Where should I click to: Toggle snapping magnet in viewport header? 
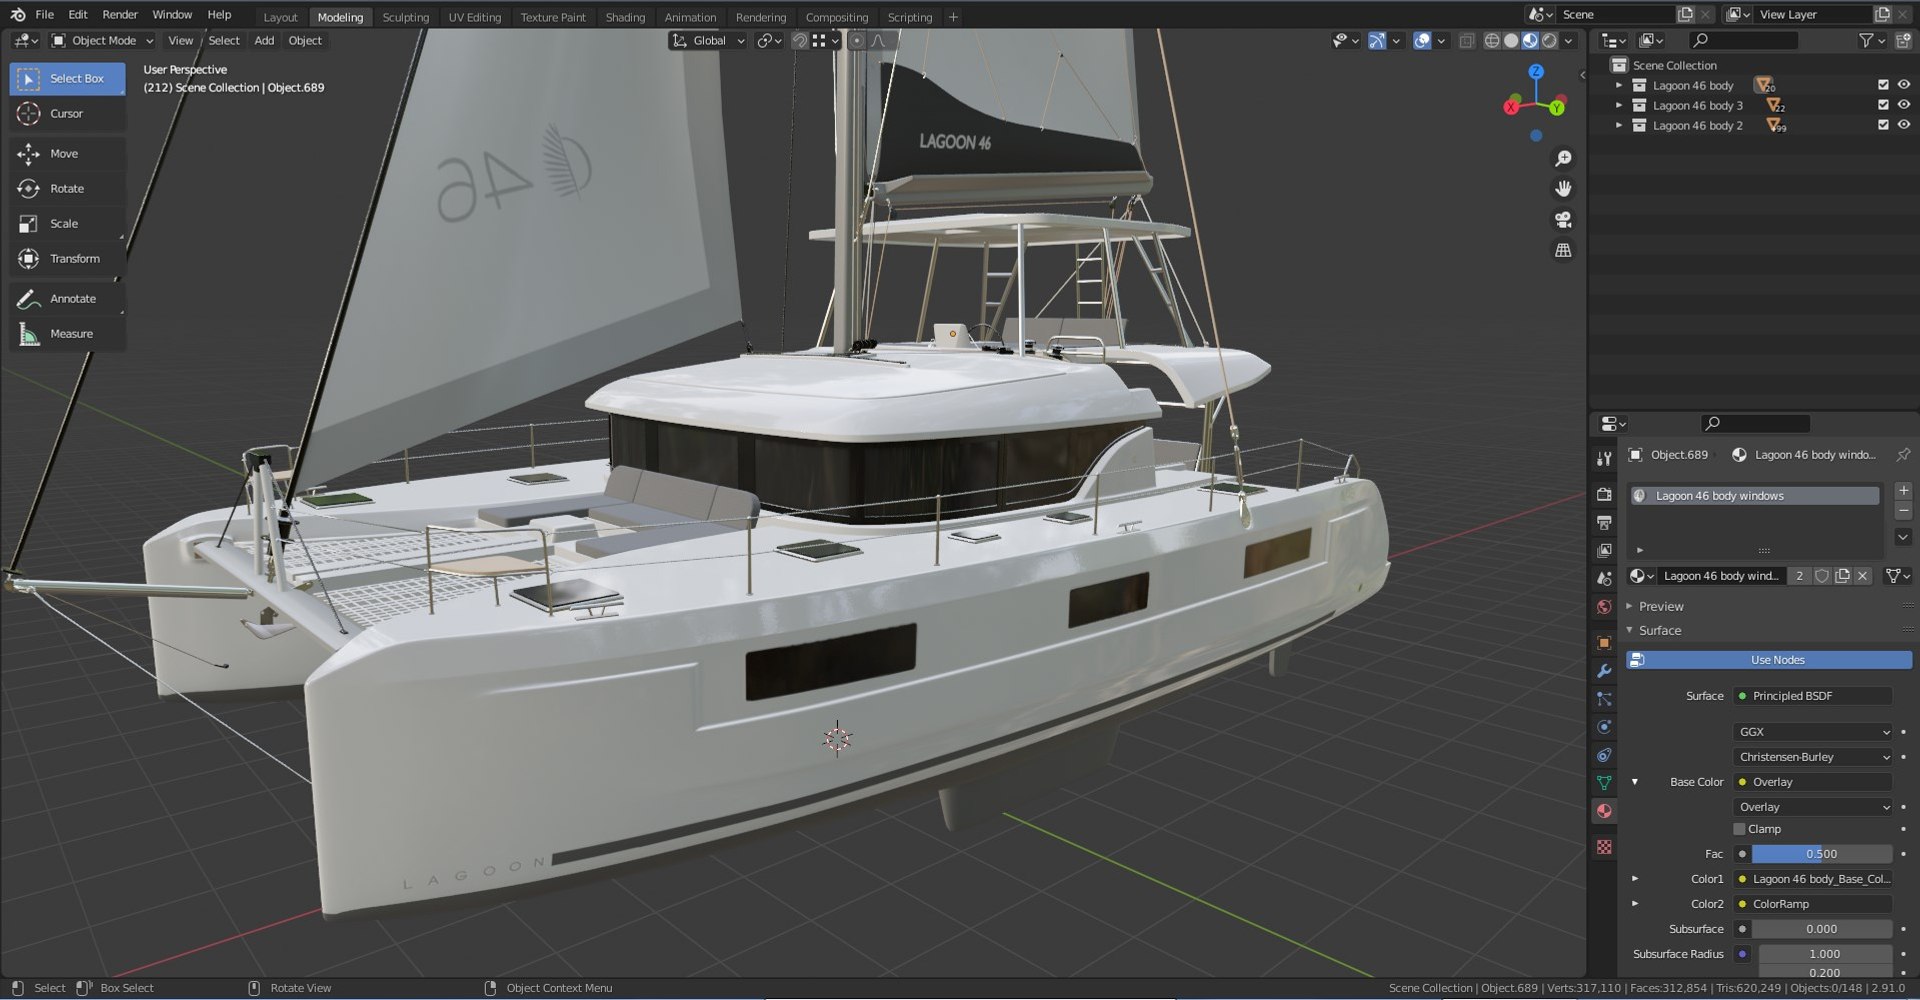pos(799,41)
